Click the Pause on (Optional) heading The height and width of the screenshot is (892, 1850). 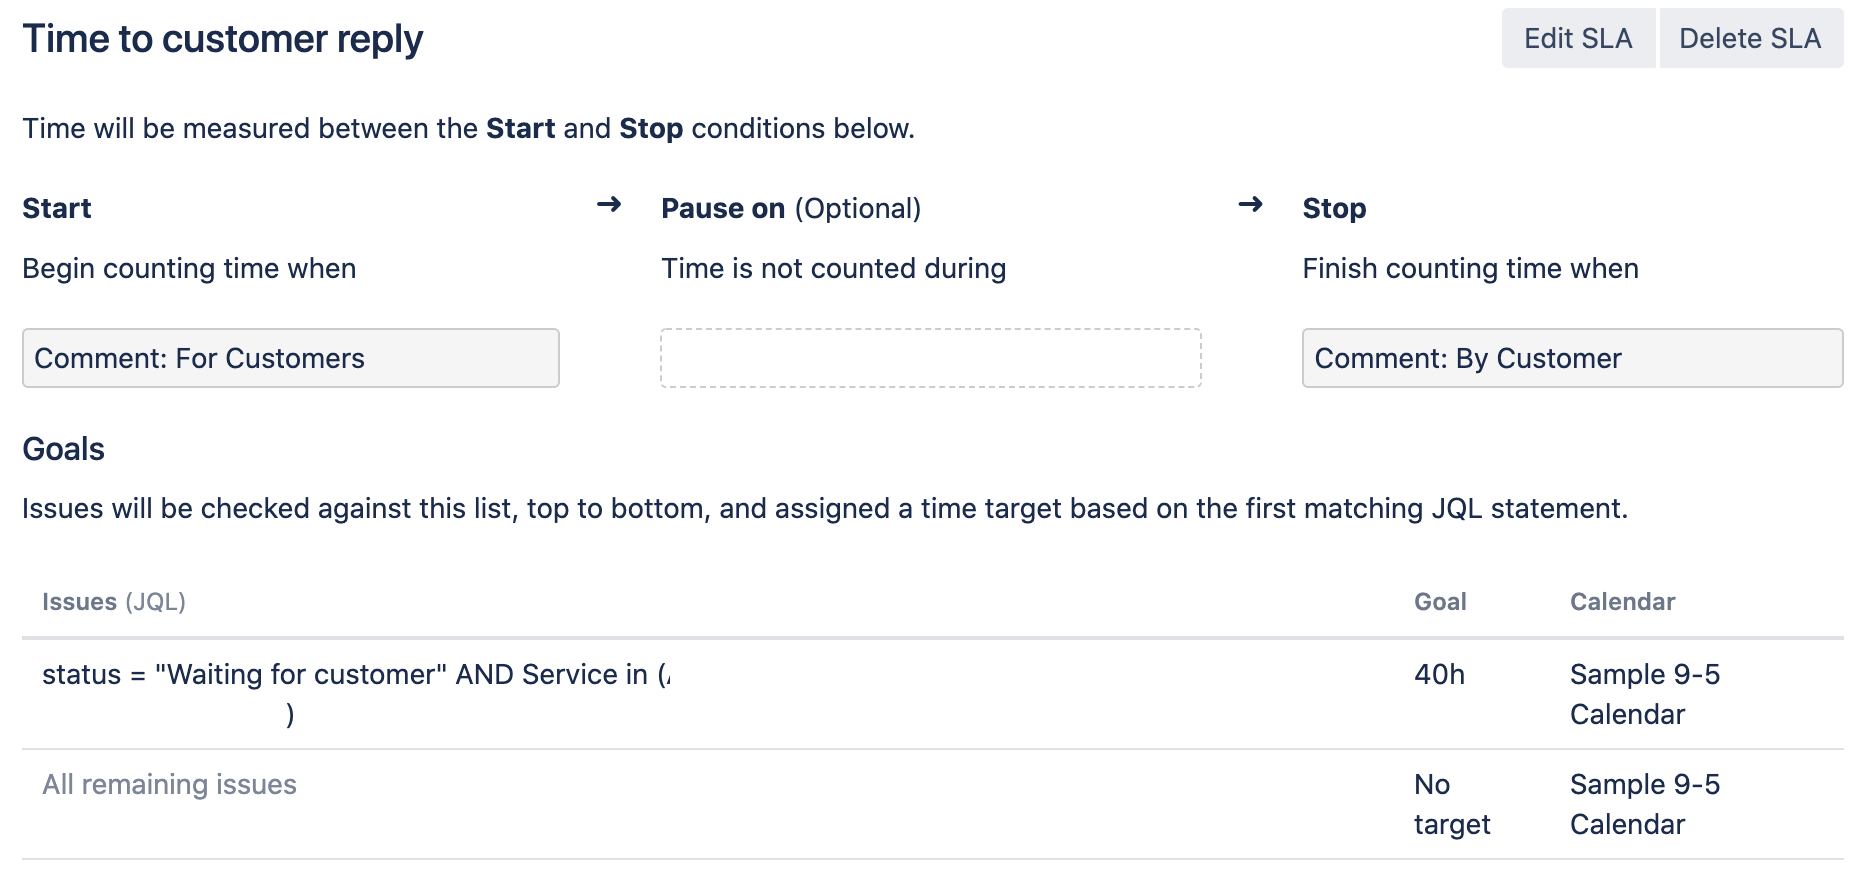click(x=791, y=208)
